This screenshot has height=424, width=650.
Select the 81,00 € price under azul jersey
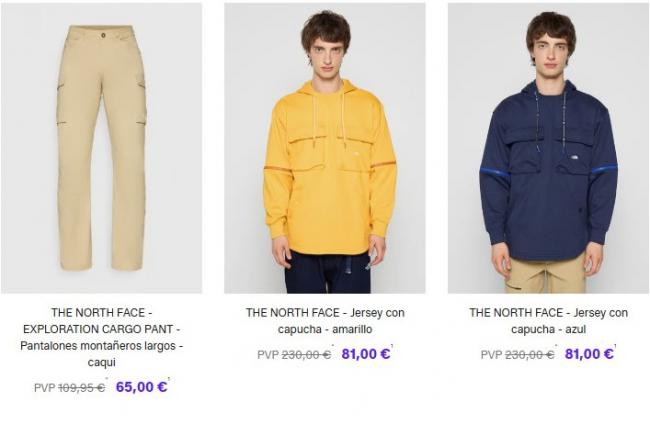[589, 354]
